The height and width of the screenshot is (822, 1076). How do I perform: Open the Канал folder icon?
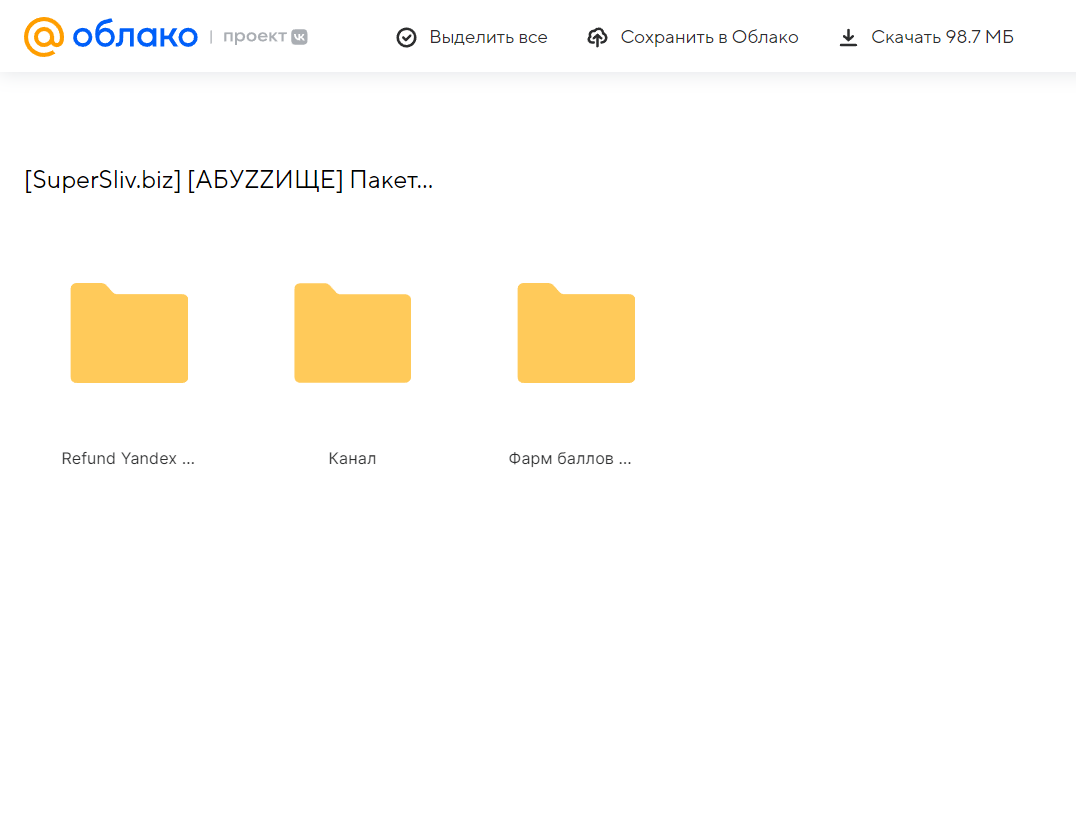point(352,333)
